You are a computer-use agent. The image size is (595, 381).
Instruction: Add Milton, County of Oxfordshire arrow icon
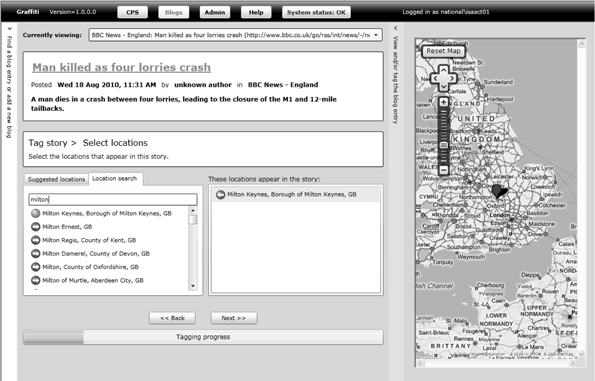35,267
